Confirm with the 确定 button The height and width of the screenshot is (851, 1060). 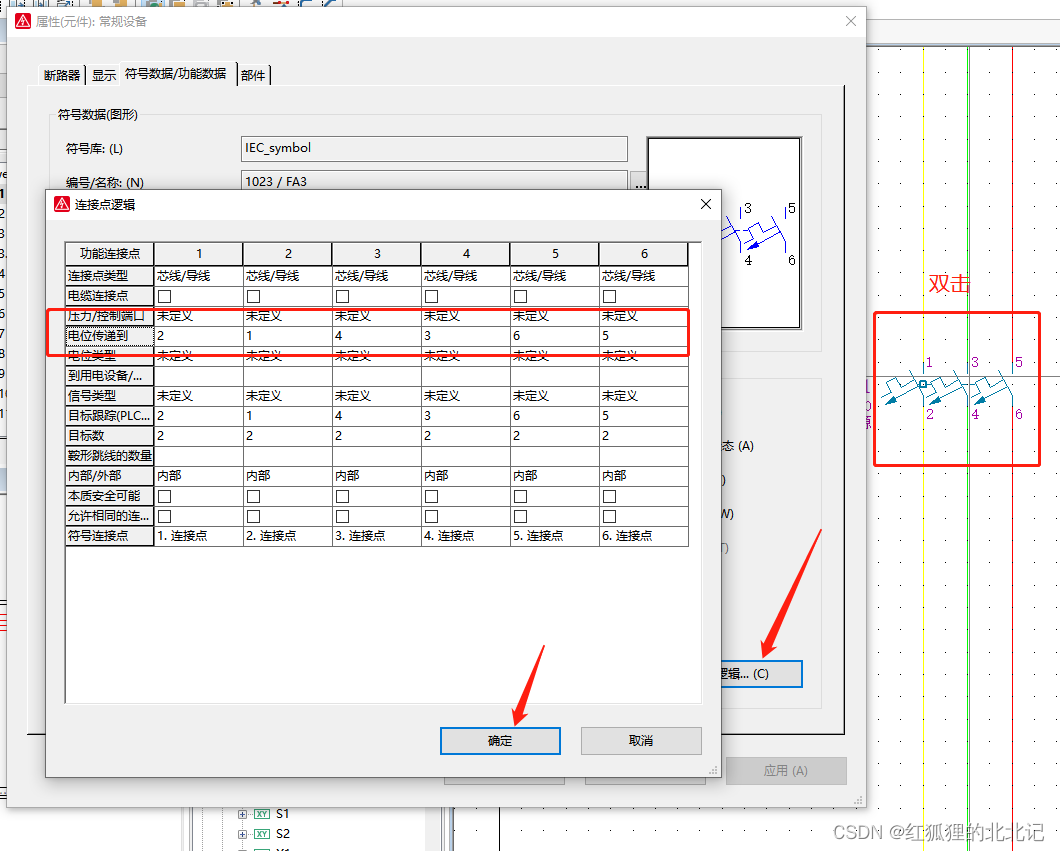click(x=500, y=741)
